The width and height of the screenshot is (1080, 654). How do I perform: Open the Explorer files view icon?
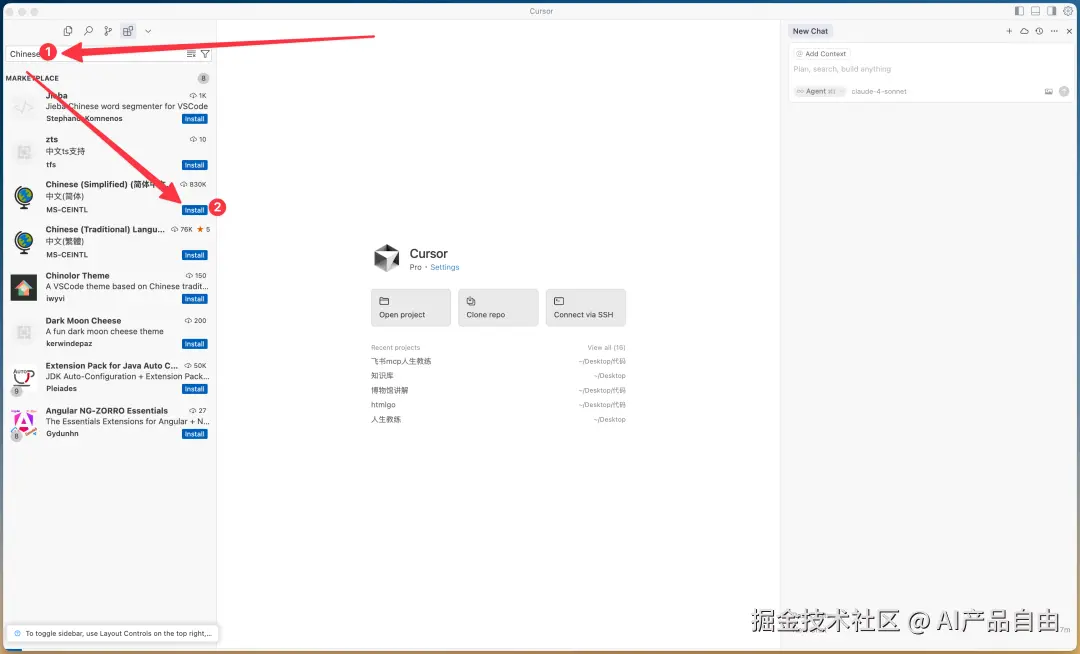tap(68, 31)
